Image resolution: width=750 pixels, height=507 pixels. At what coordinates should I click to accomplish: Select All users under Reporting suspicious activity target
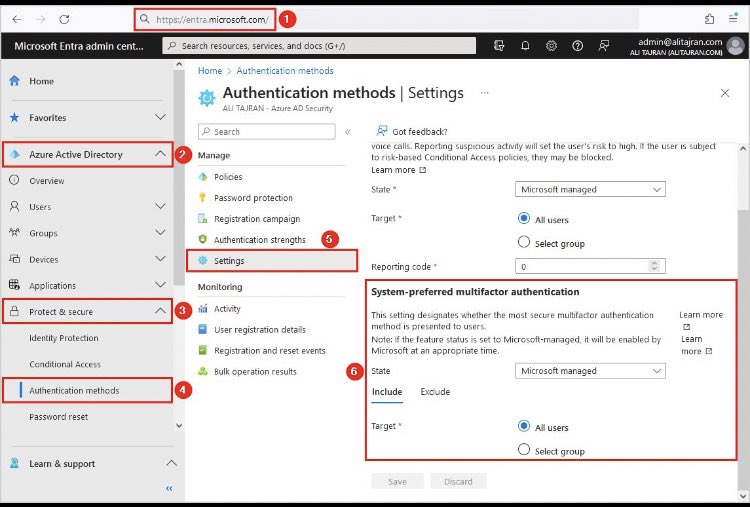click(524, 219)
